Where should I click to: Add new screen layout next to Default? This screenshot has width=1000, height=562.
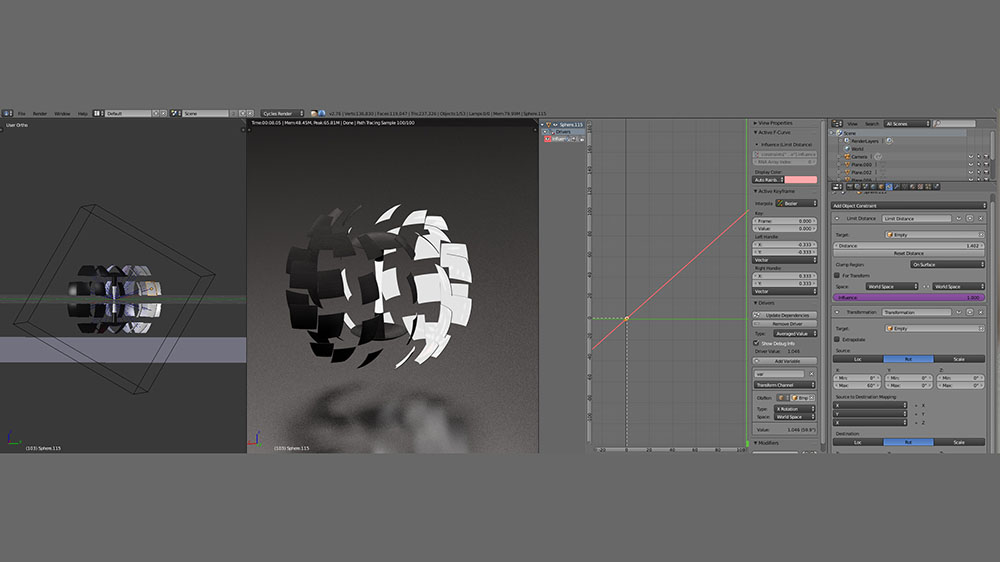156,113
